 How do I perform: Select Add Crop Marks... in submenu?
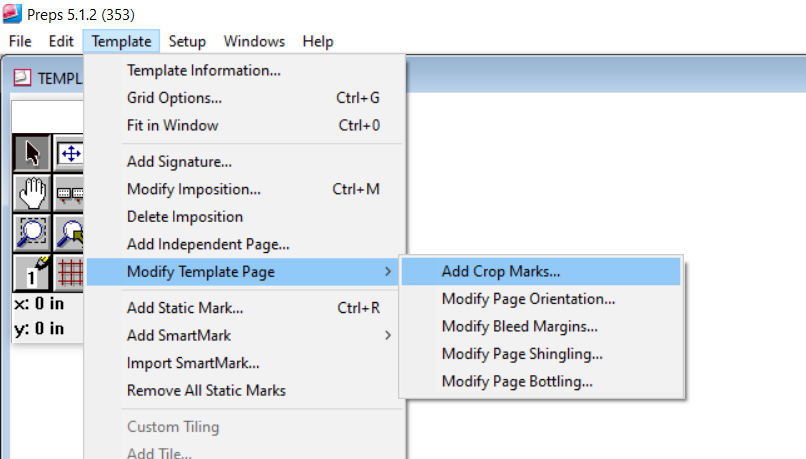coord(541,271)
